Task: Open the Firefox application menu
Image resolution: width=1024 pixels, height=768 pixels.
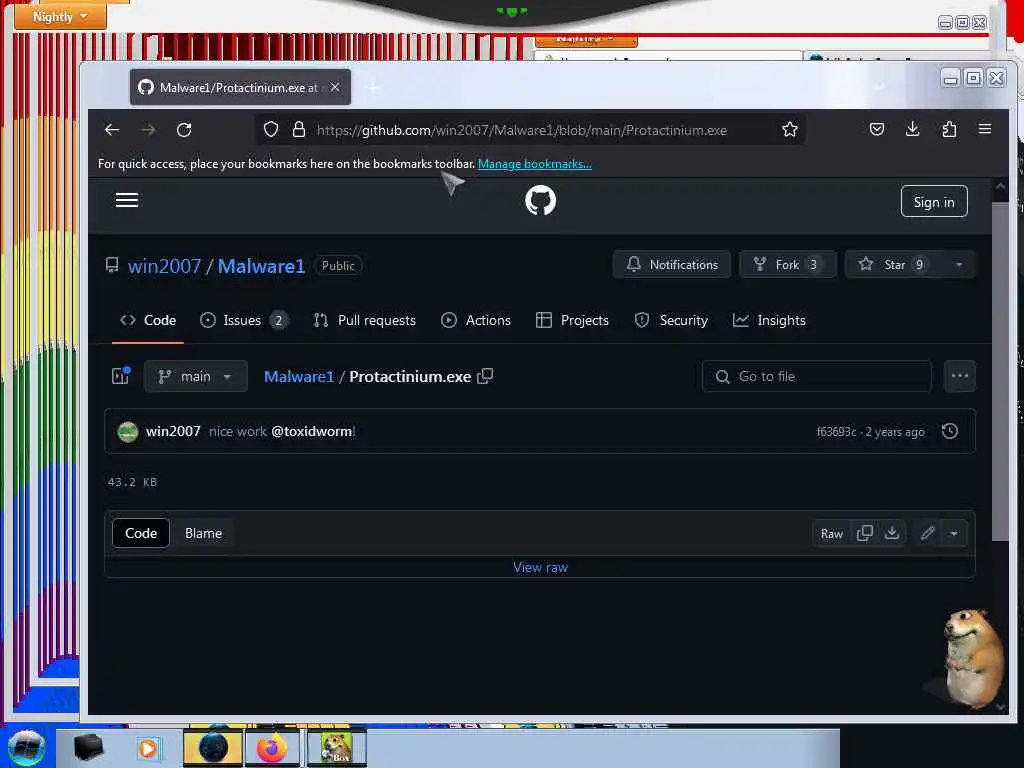Action: tap(985, 129)
